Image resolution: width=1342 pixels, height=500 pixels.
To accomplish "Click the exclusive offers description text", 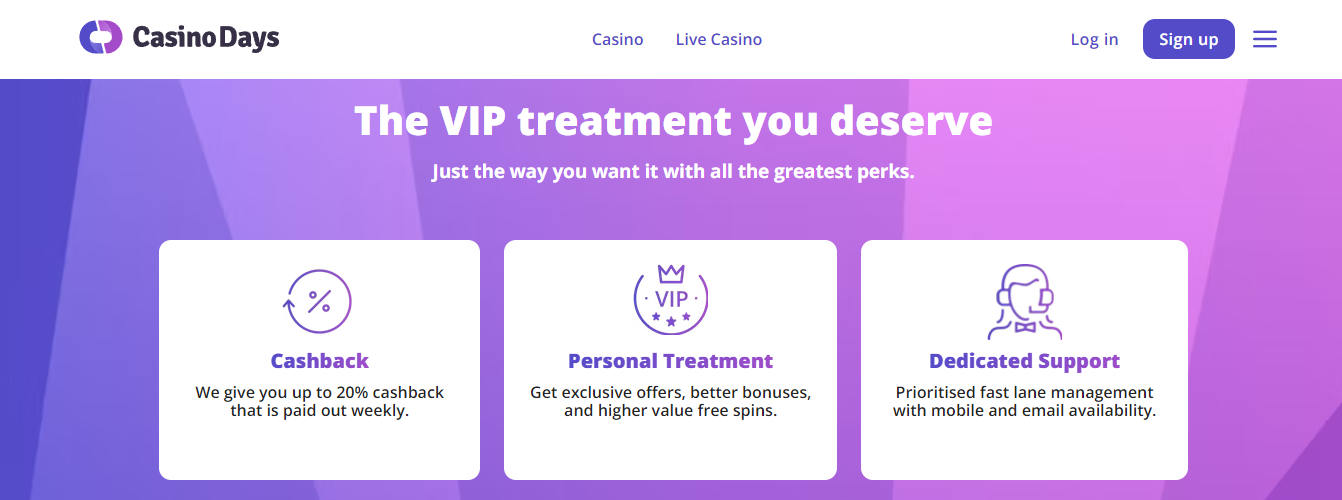I will coord(670,401).
